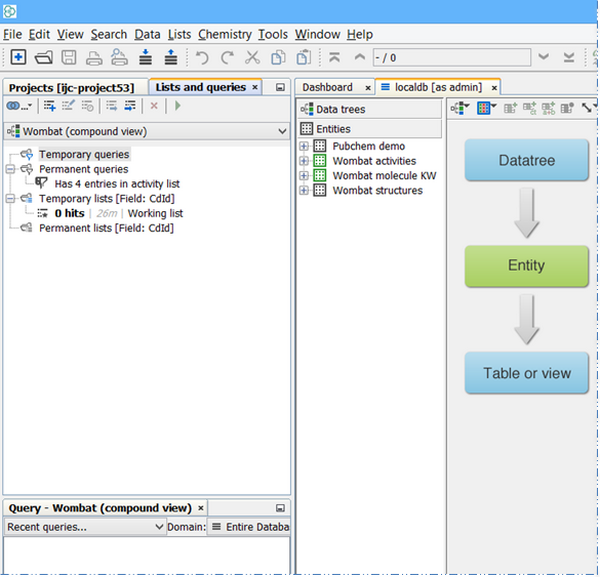Switch to the Projects [ijc-project53] tab
Viewport: 600px width, 577px height.
pos(72,87)
